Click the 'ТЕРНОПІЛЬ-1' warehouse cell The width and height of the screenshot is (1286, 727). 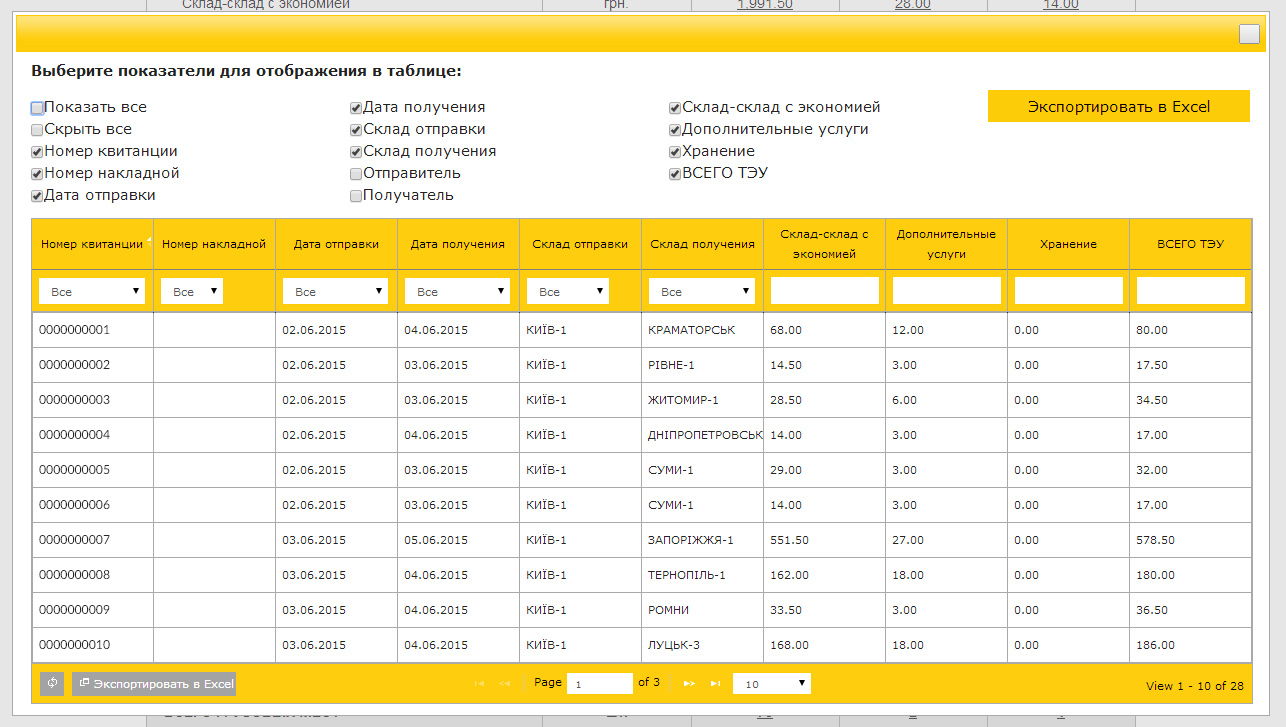(x=702, y=575)
